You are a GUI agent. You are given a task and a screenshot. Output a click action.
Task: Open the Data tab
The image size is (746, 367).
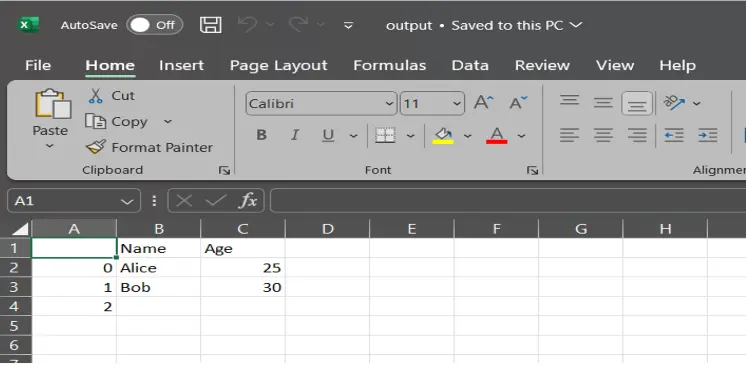[x=470, y=65]
